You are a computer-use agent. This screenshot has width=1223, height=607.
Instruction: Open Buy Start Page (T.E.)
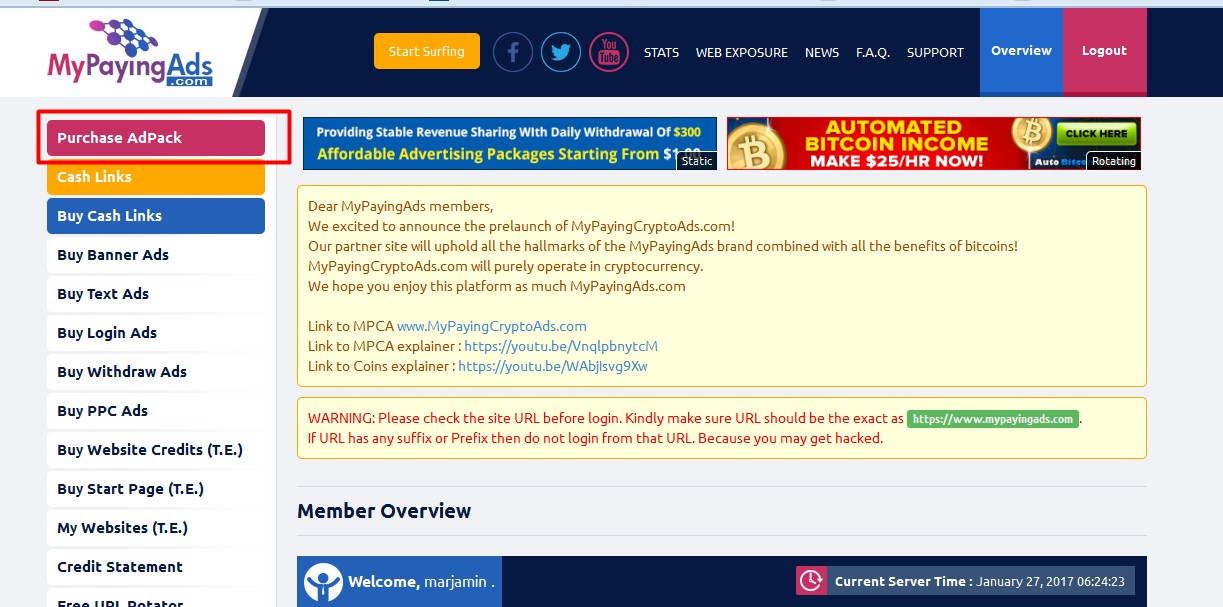pos(156,489)
